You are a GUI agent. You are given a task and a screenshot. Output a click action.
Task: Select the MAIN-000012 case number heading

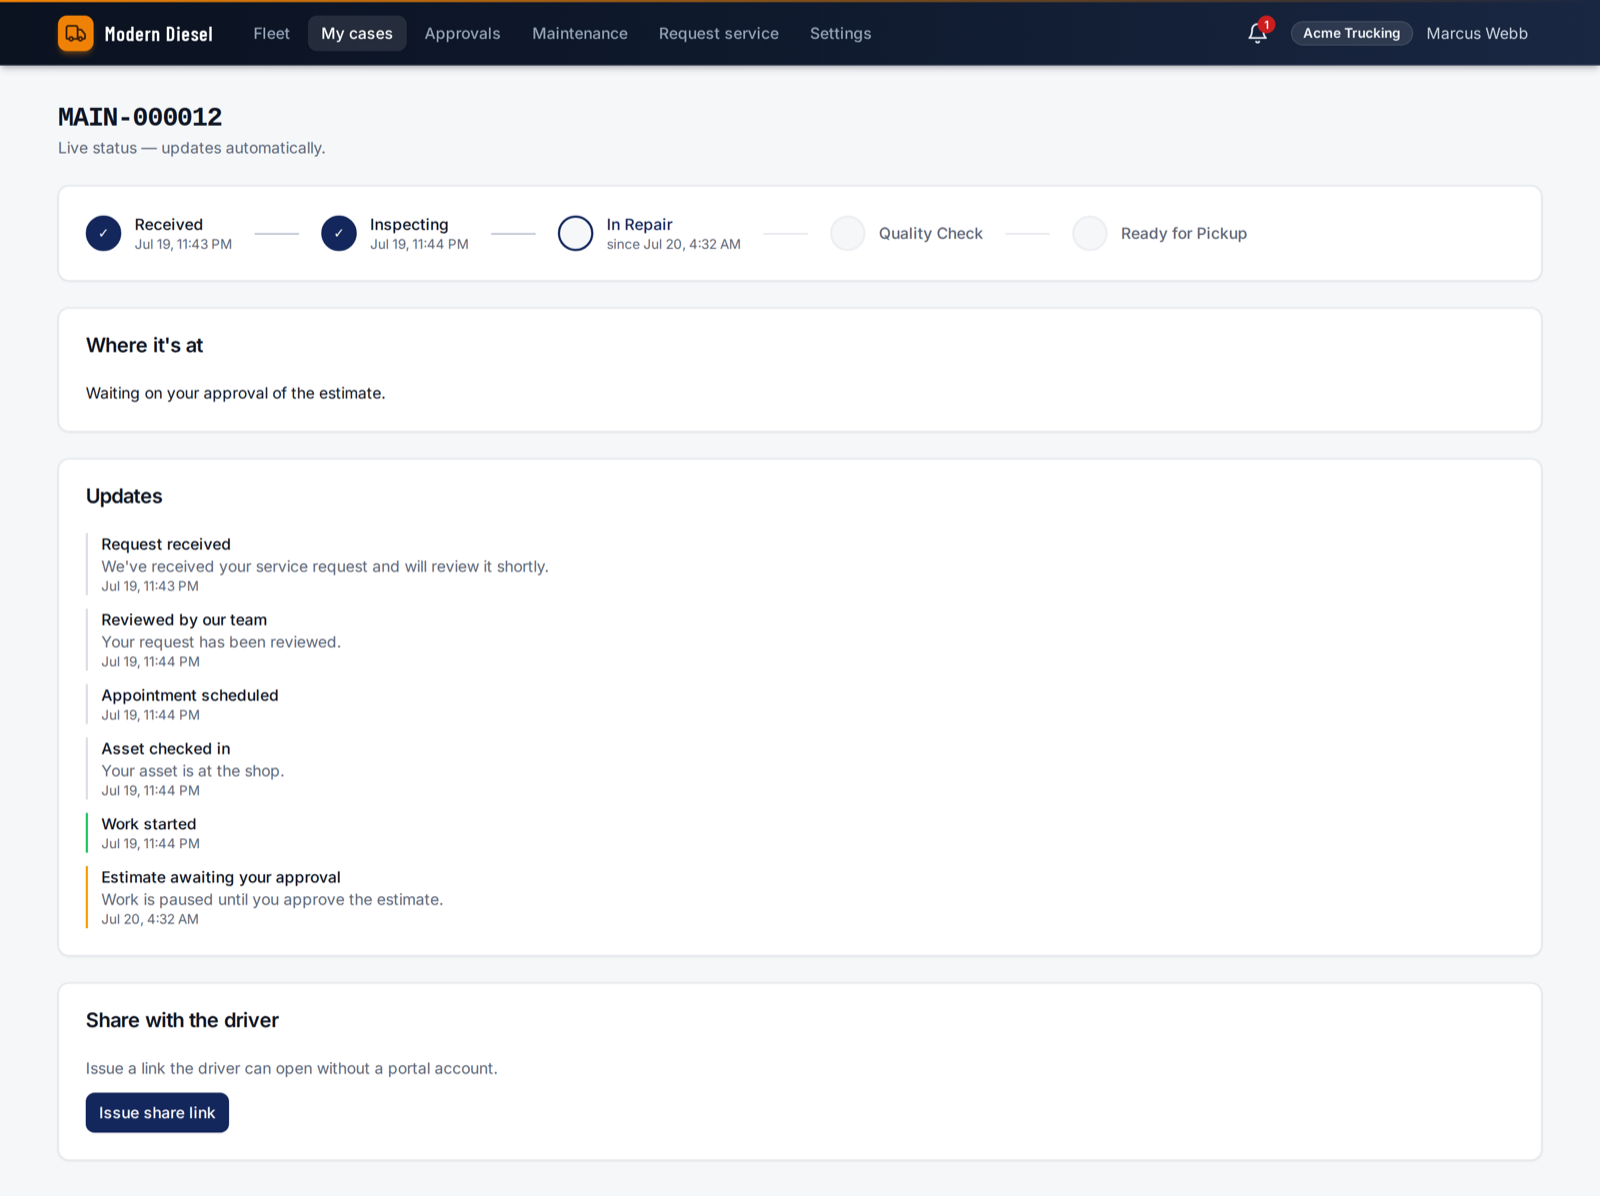click(140, 117)
